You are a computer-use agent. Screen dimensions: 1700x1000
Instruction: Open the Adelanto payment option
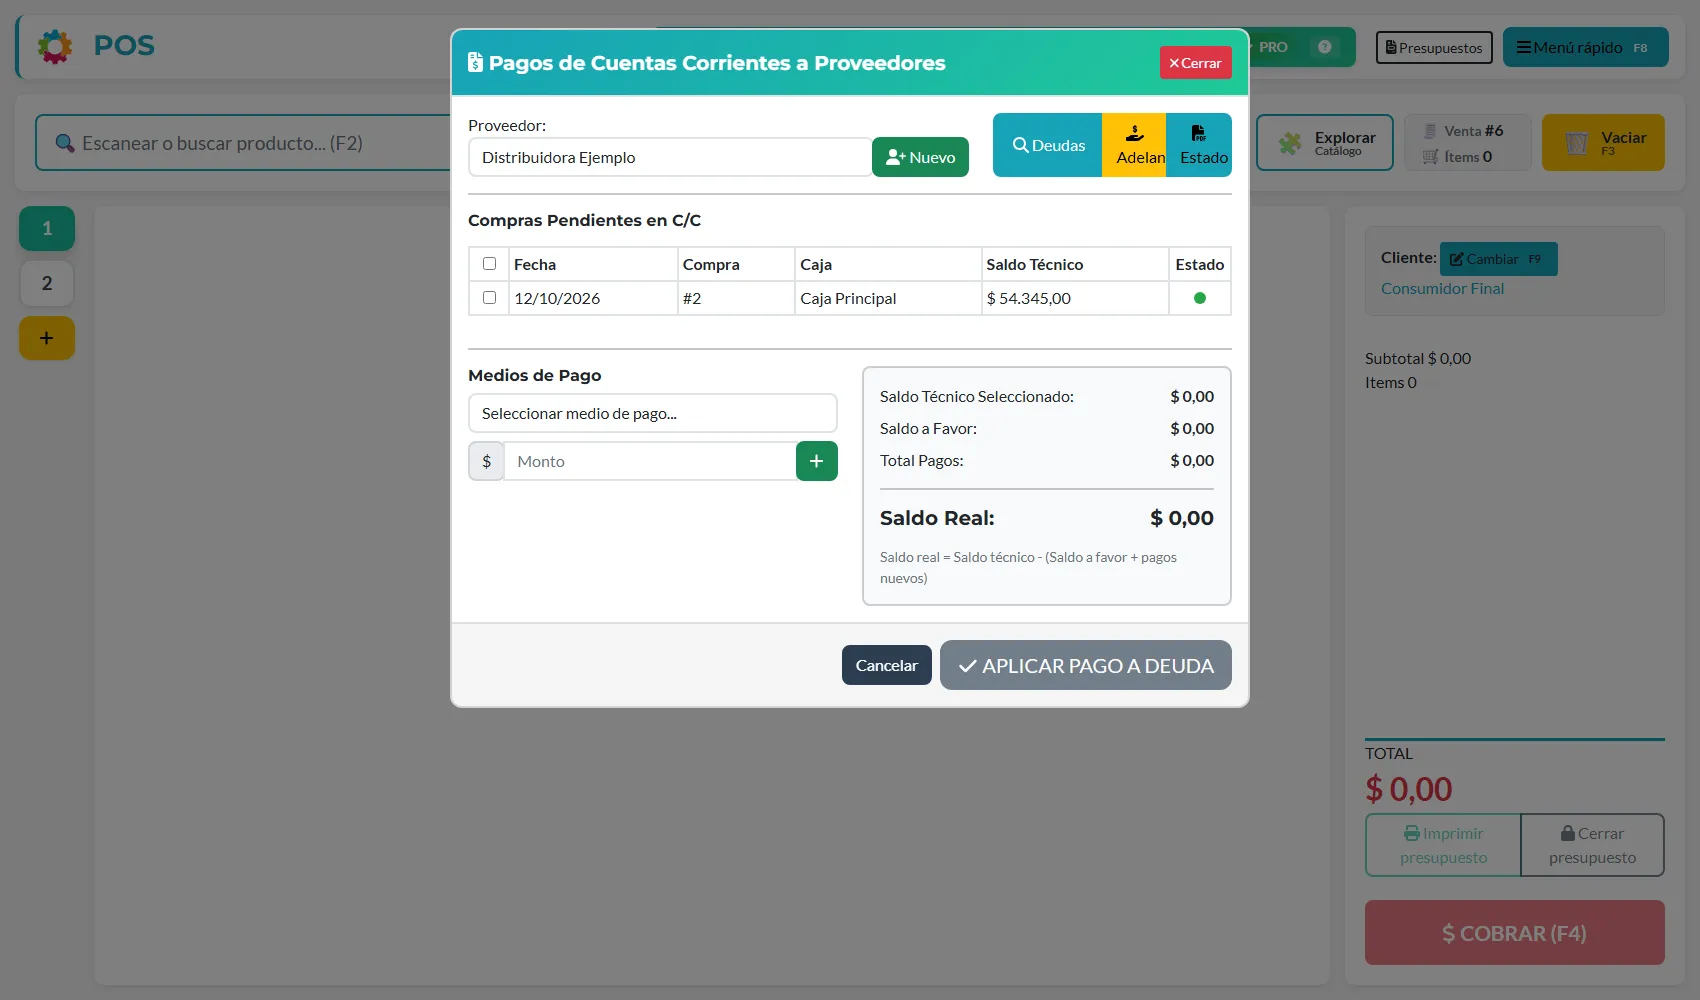click(1134, 145)
